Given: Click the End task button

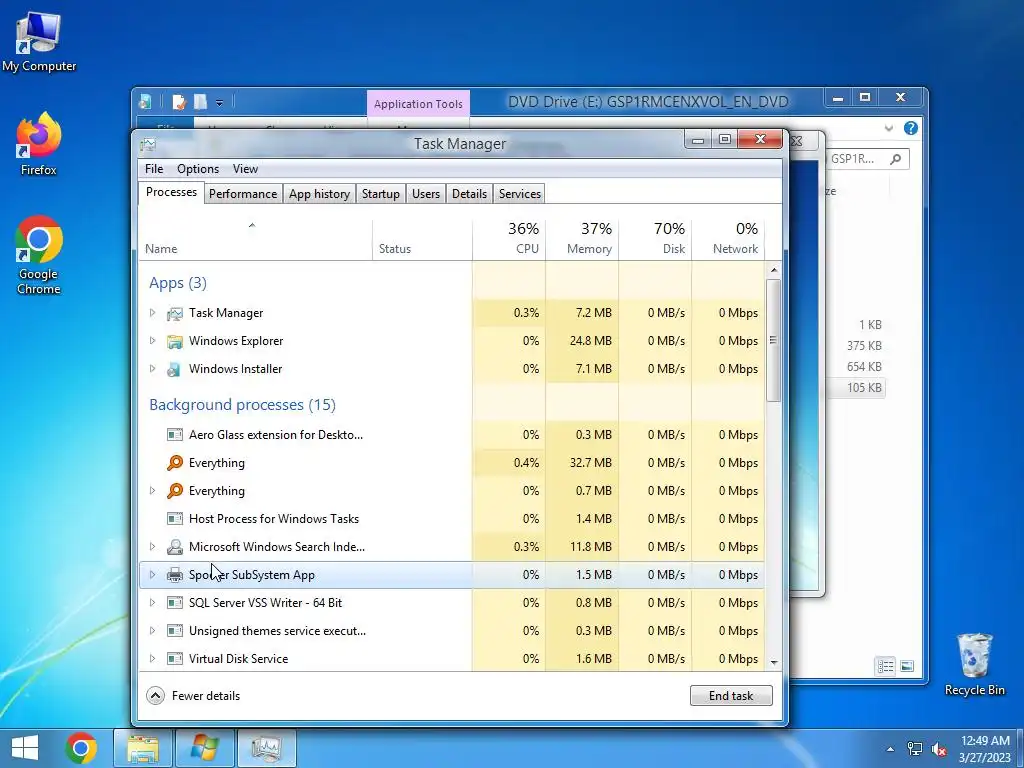Looking at the screenshot, I should (x=731, y=696).
